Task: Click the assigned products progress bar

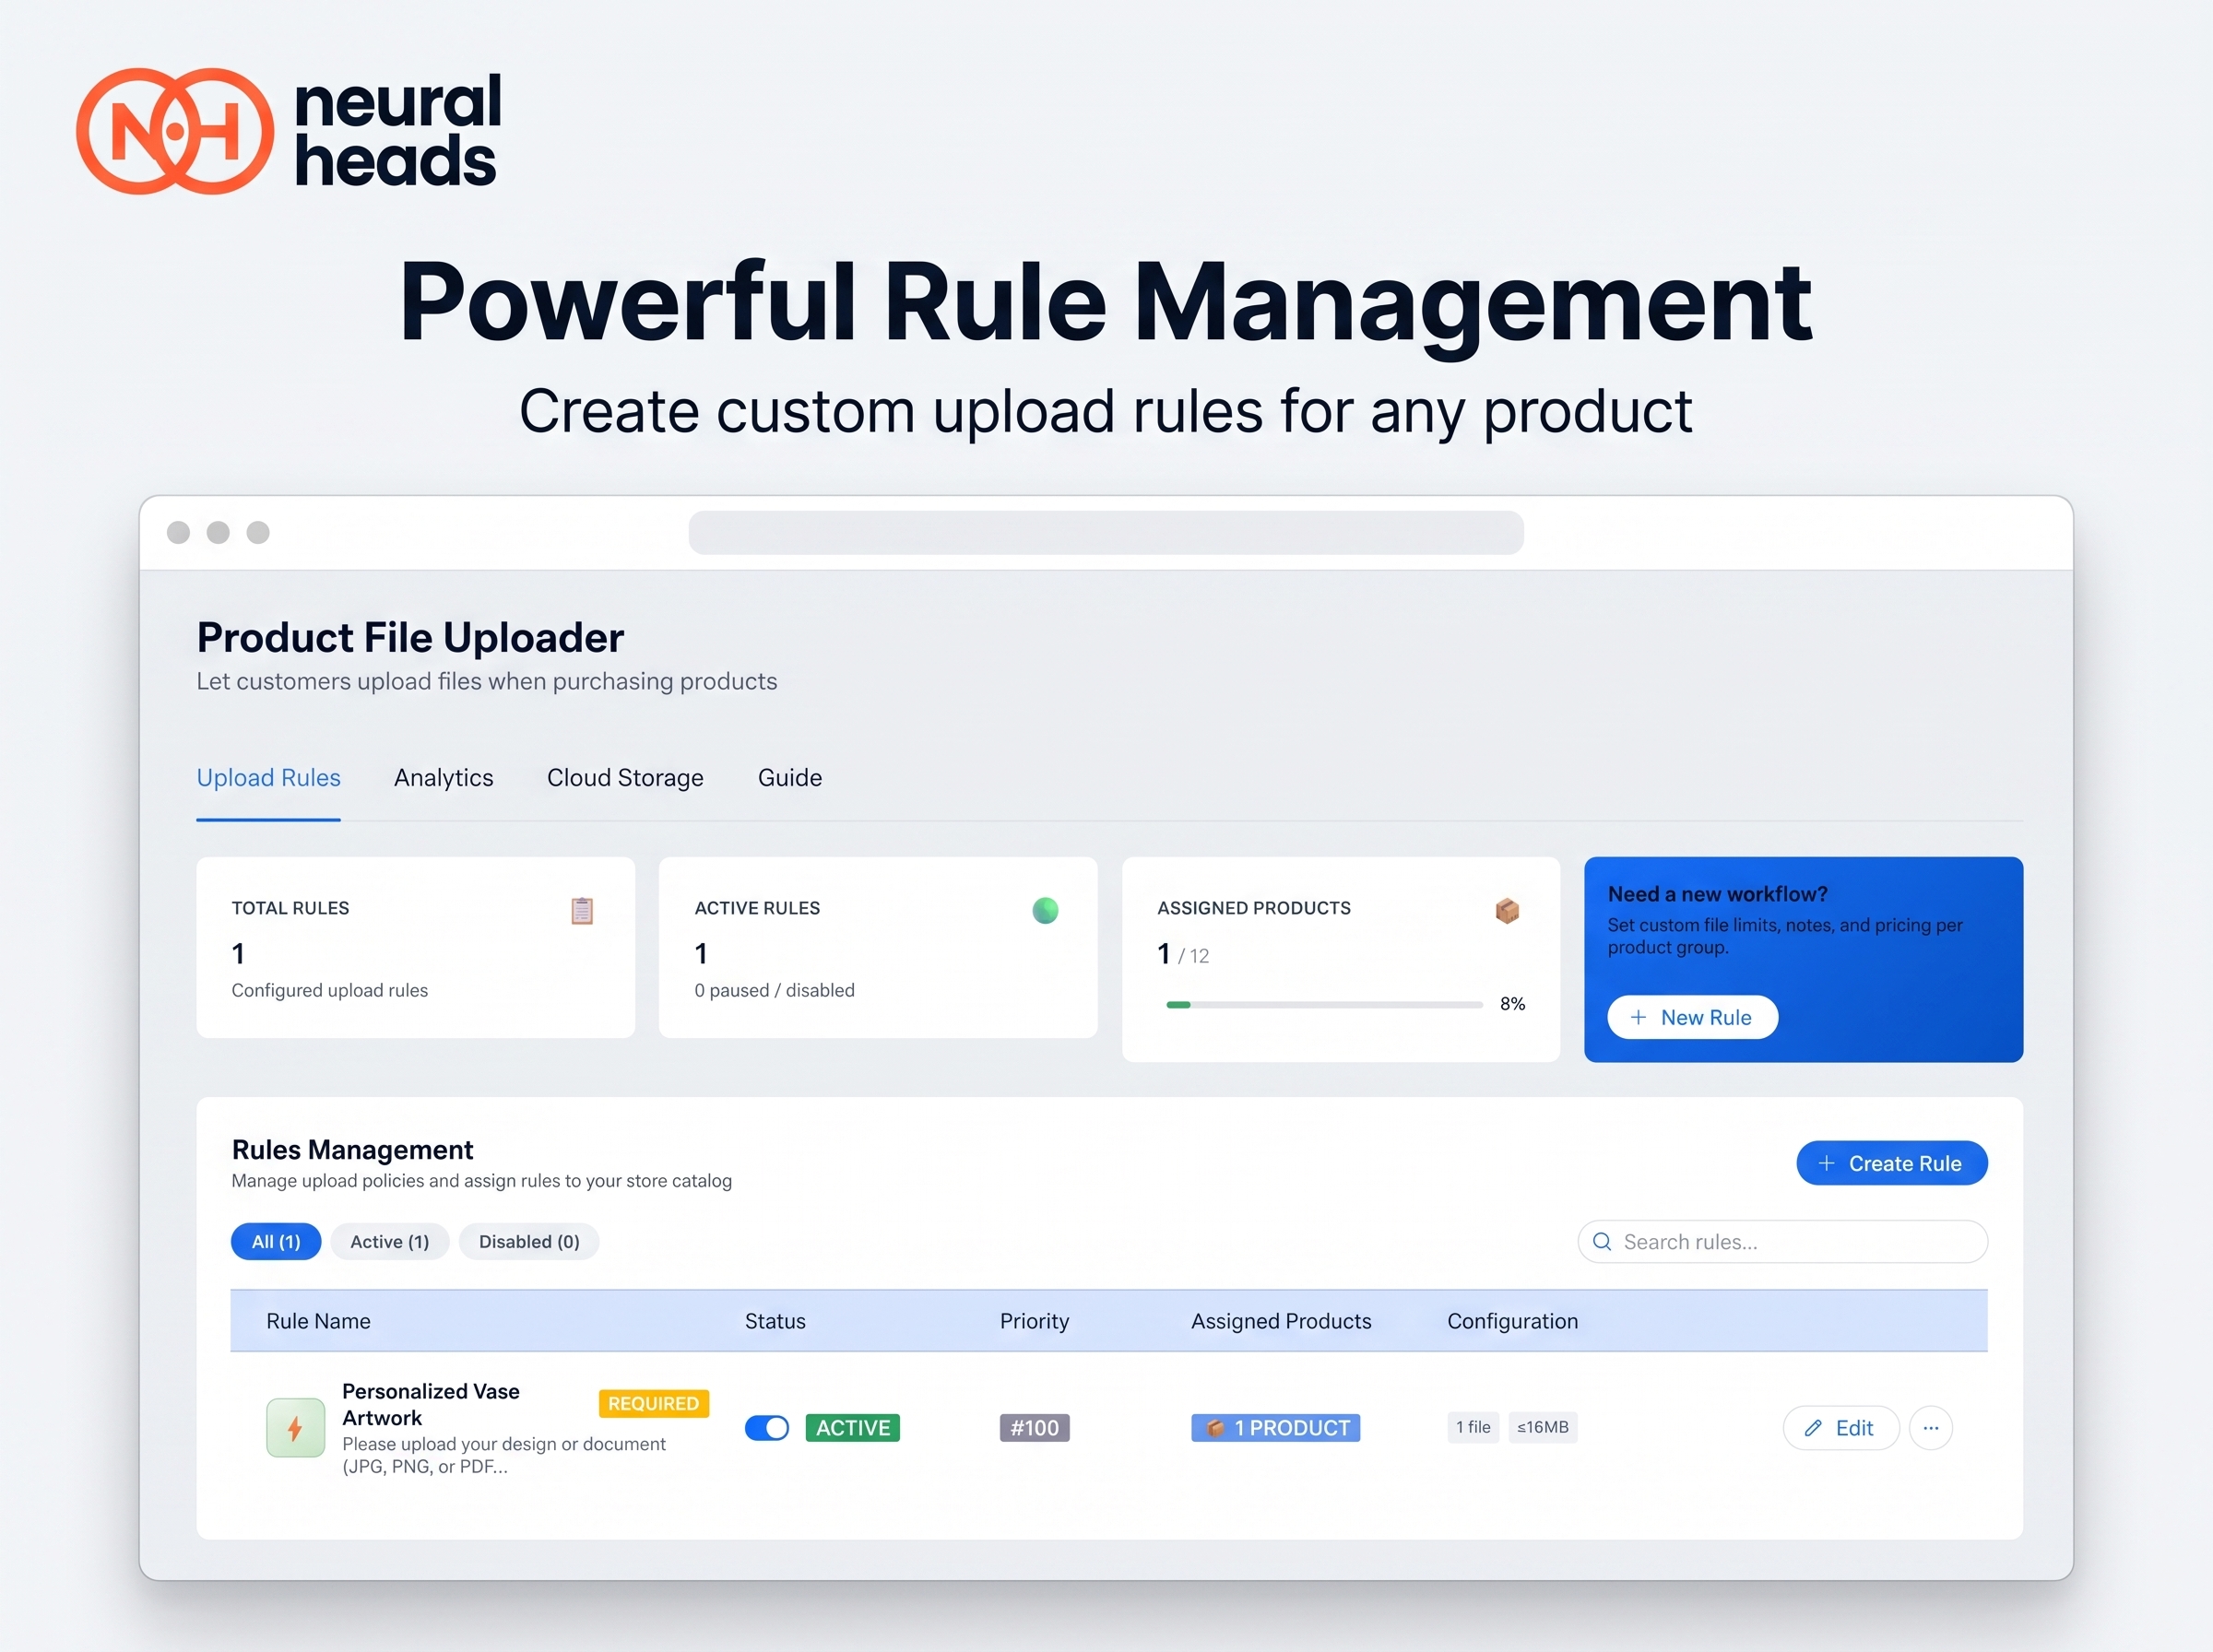Action: pyautogui.click(x=1324, y=1004)
